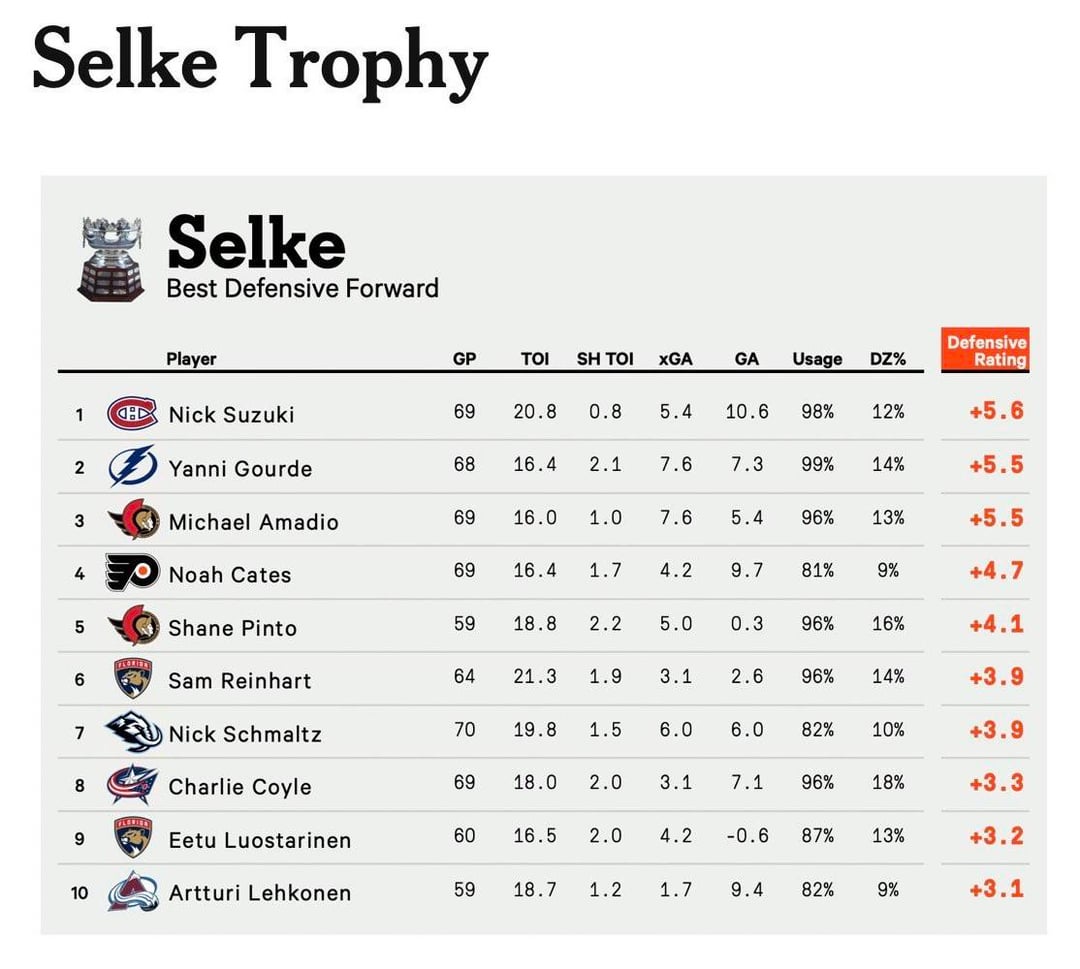This screenshot has height=969, width=1080.
Task: Click the Montreal Canadiens logo beside Nick Suzuki
Action: pyautogui.click(x=132, y=413)
